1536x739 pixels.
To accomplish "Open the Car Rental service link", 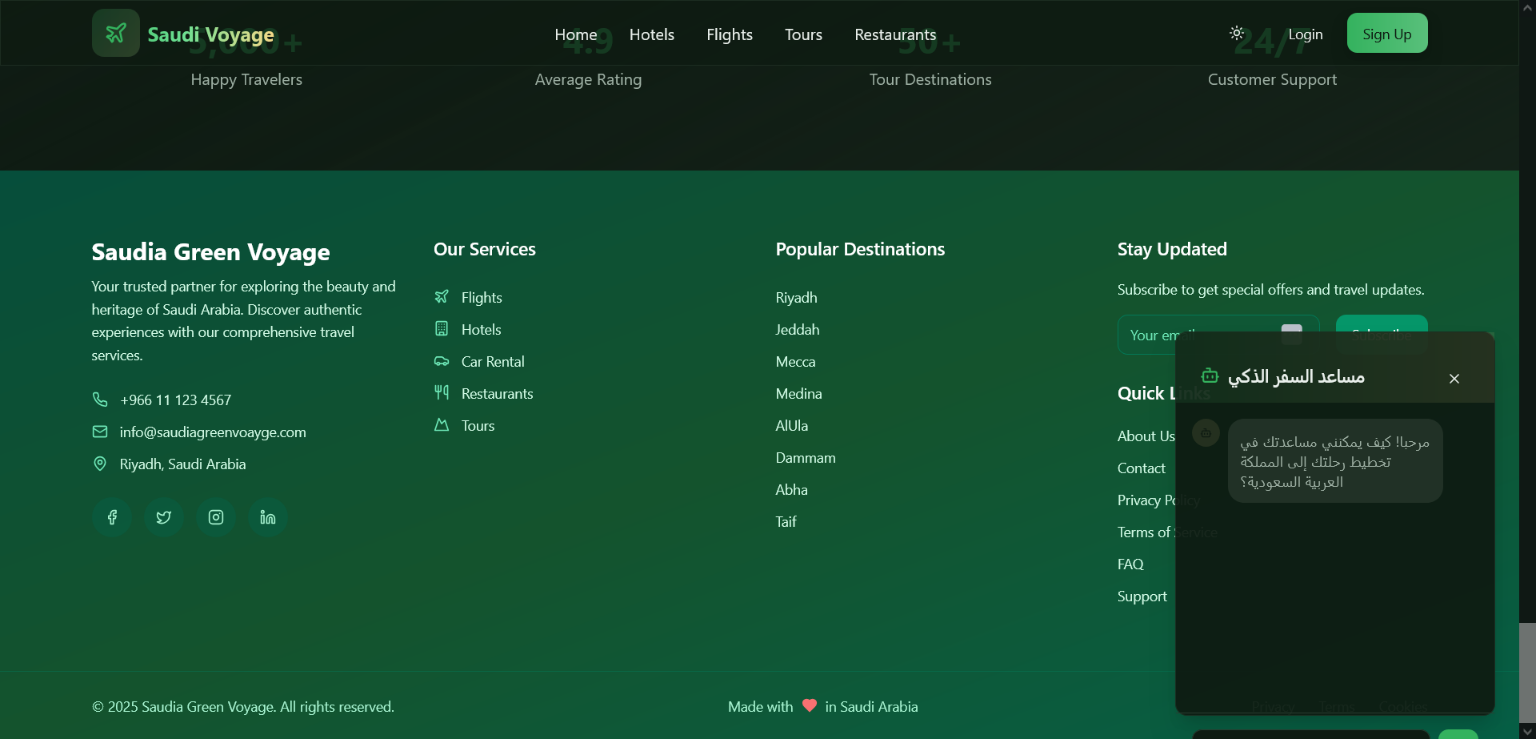I will (x=492, y=362).
